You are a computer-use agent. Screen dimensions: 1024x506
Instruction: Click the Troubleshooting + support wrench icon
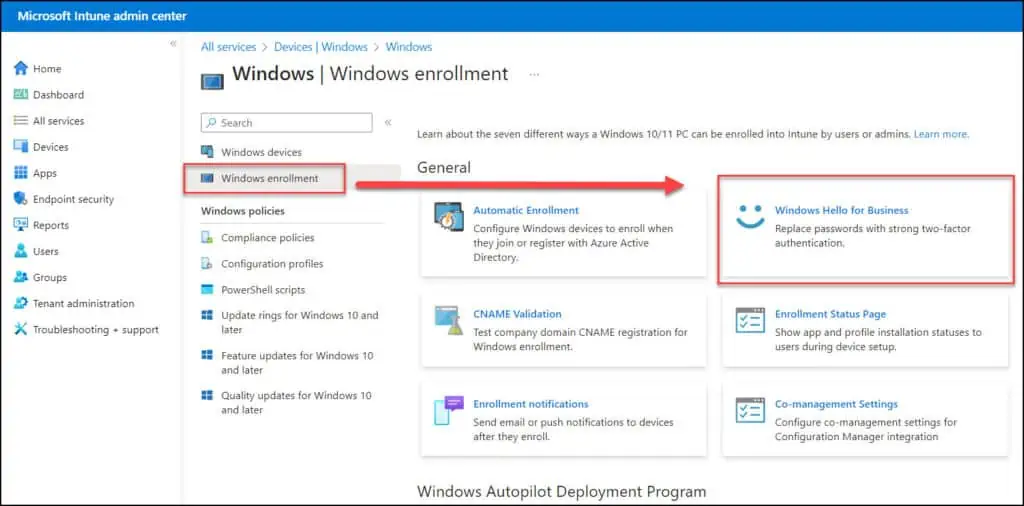[x=21, y=330]
